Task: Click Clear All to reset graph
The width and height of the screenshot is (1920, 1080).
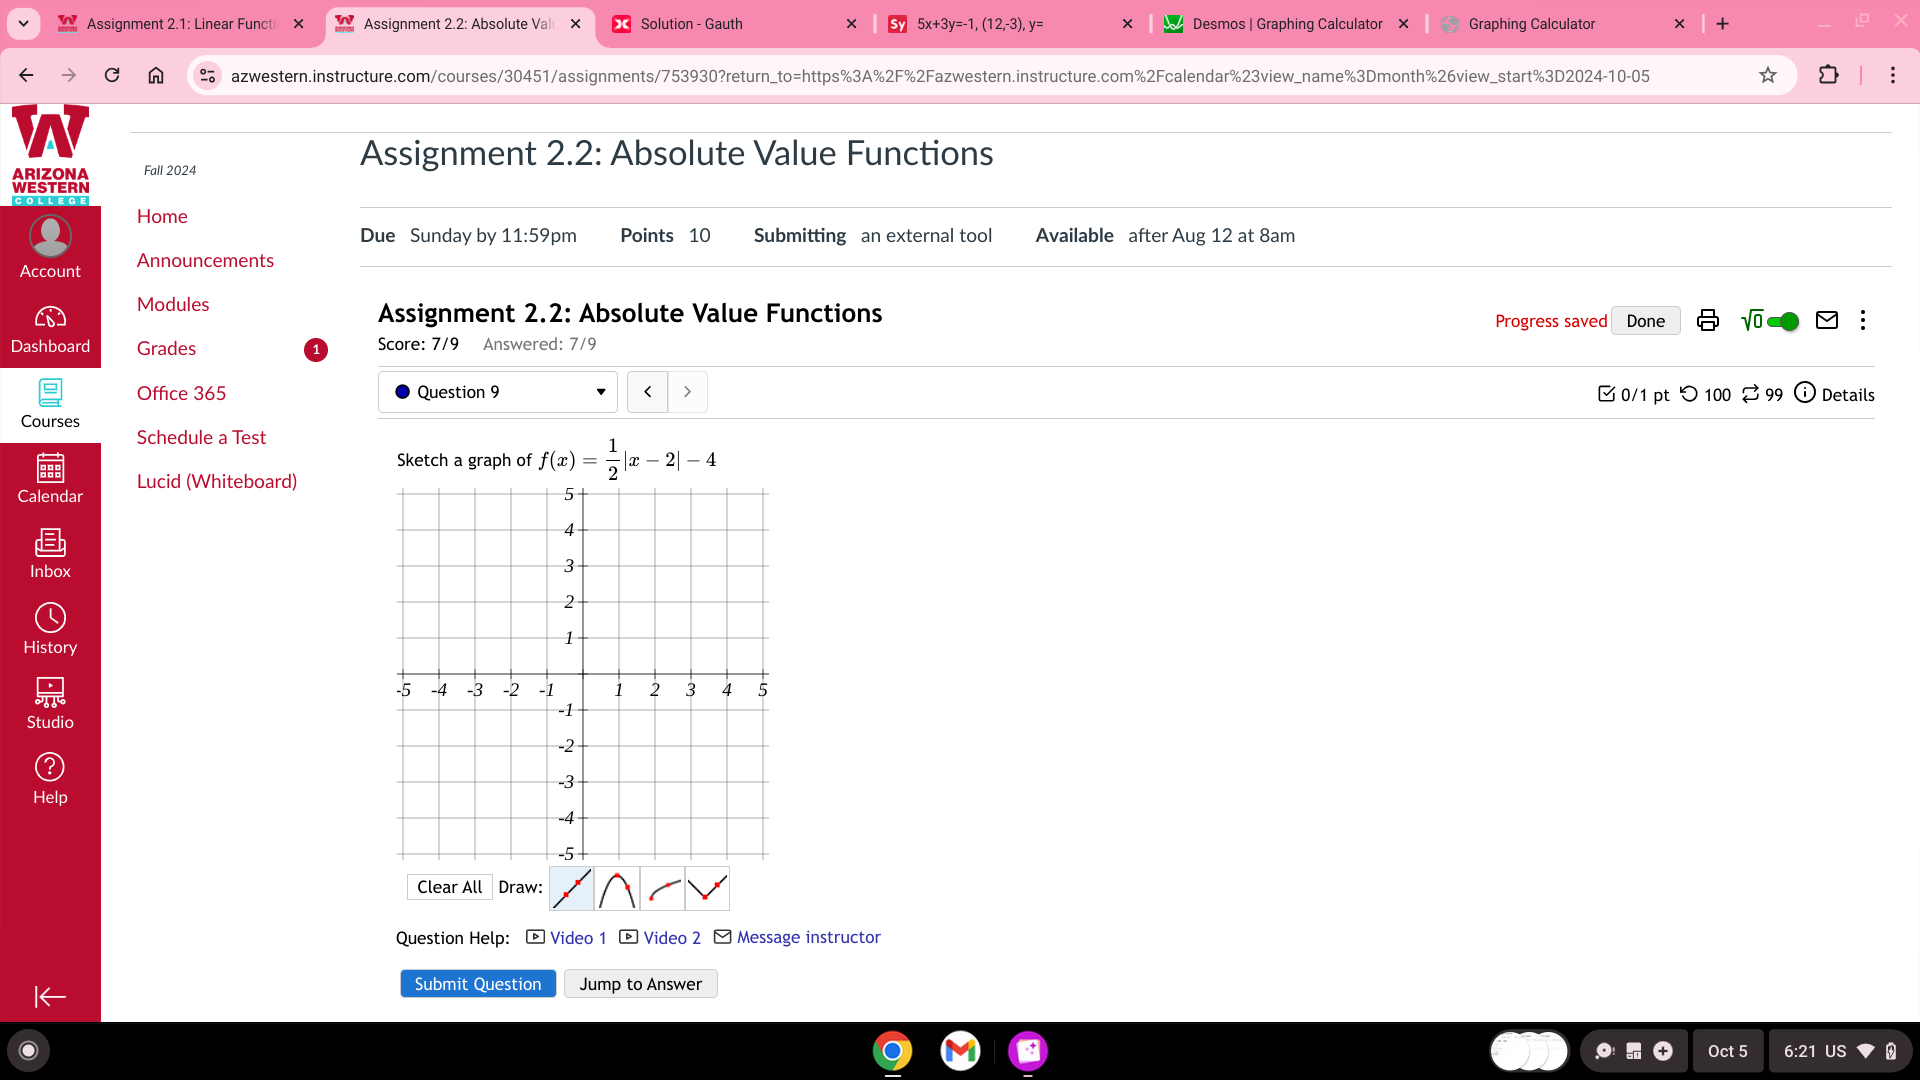Action: point(447,886)
